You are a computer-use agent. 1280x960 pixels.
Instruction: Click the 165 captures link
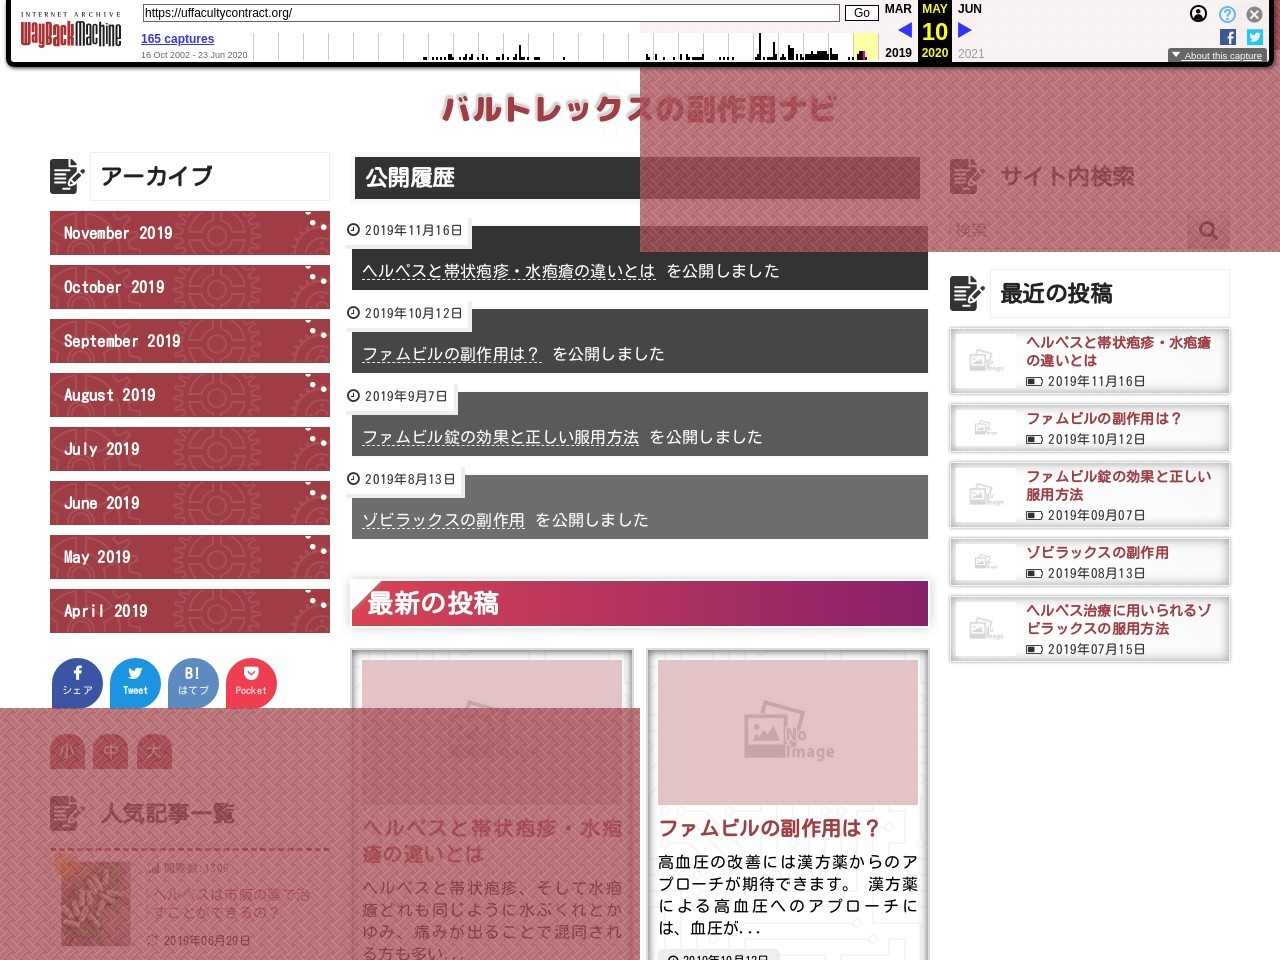177,39
